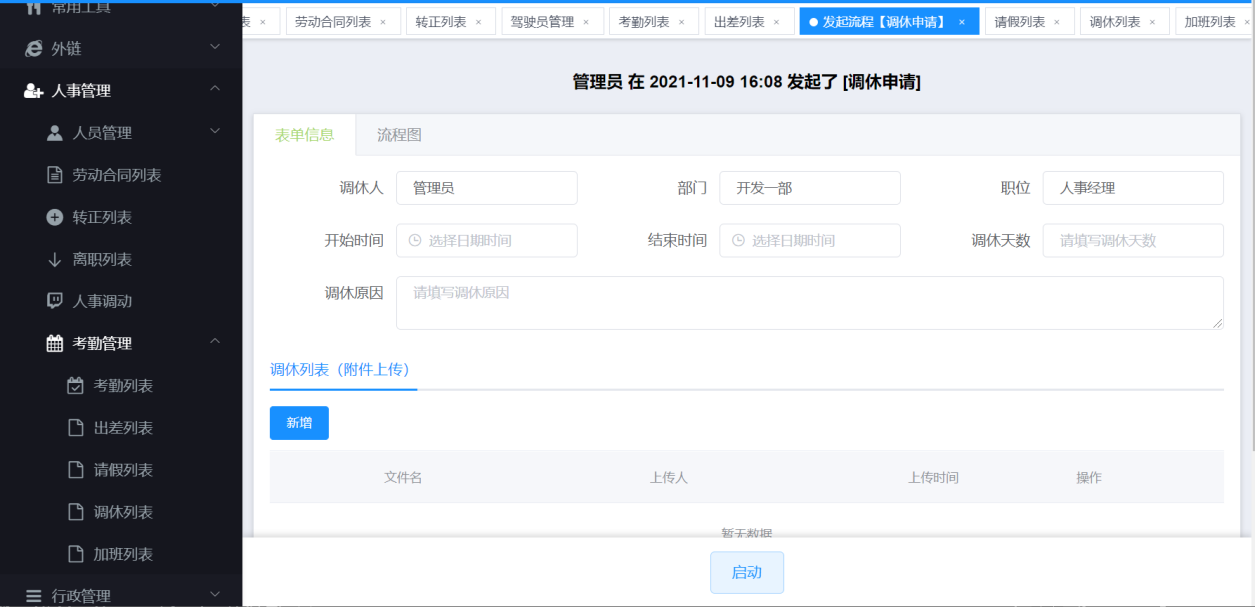
Task: Select the 调休列表（附件上传）section tab
Action: pyautogui.click(x=343, y=370)
